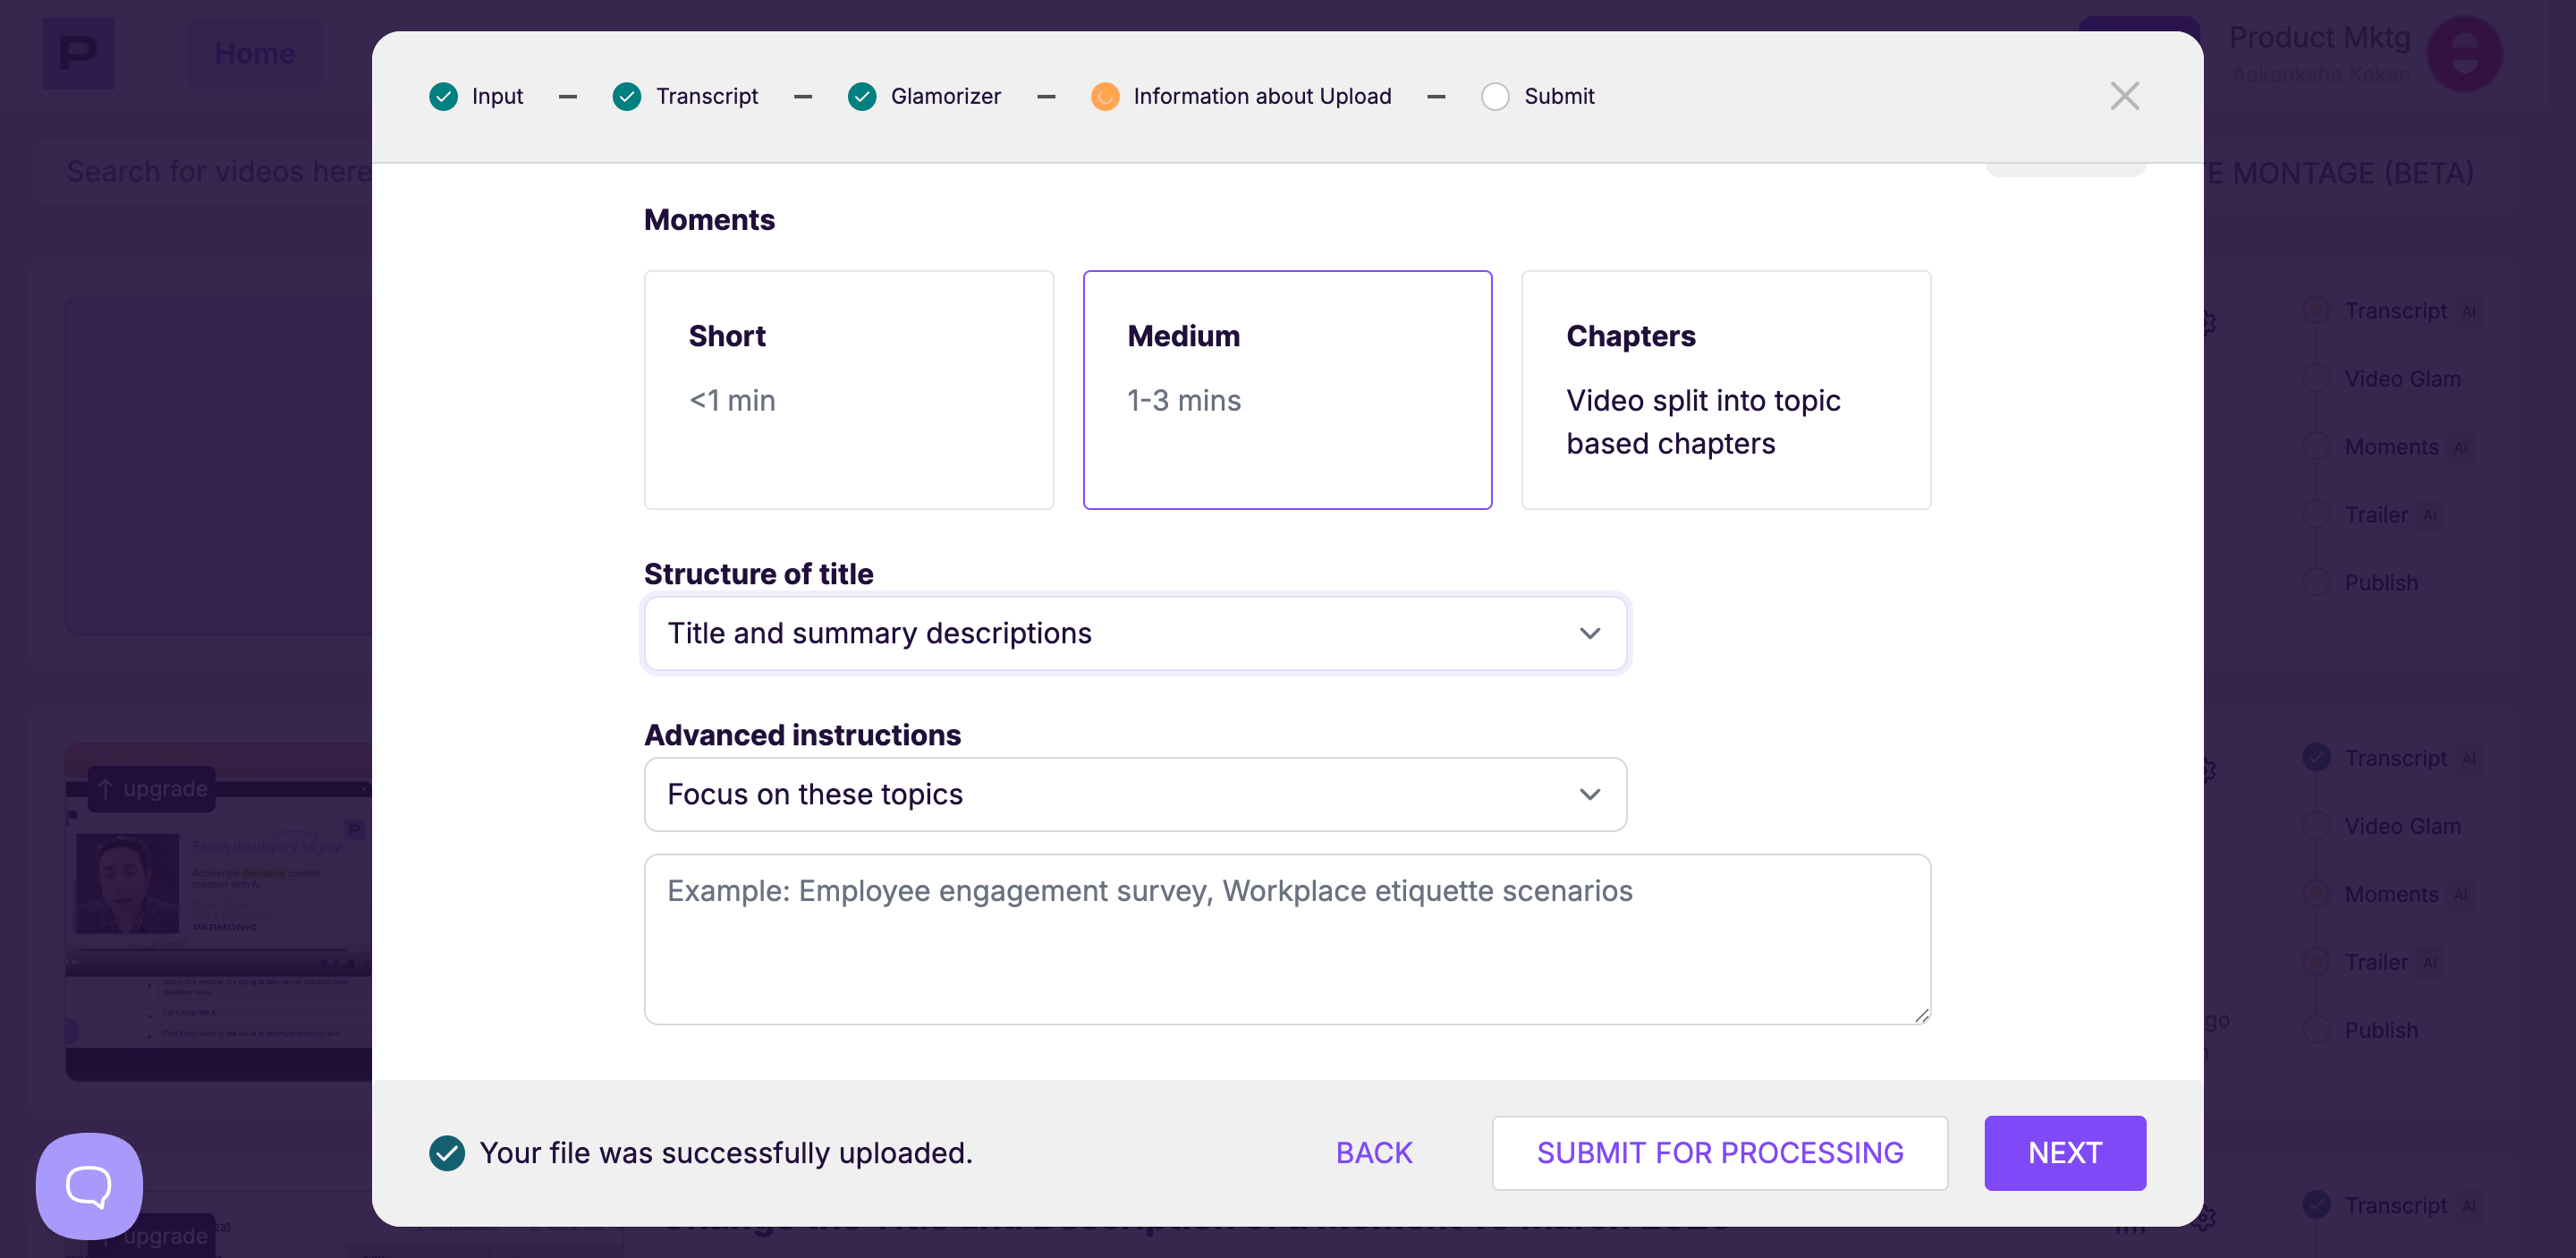Click SUBMIT FOR PROCESSING button
Viewport: 2576px width, 1258px height.
[x=1720, y=1153]
